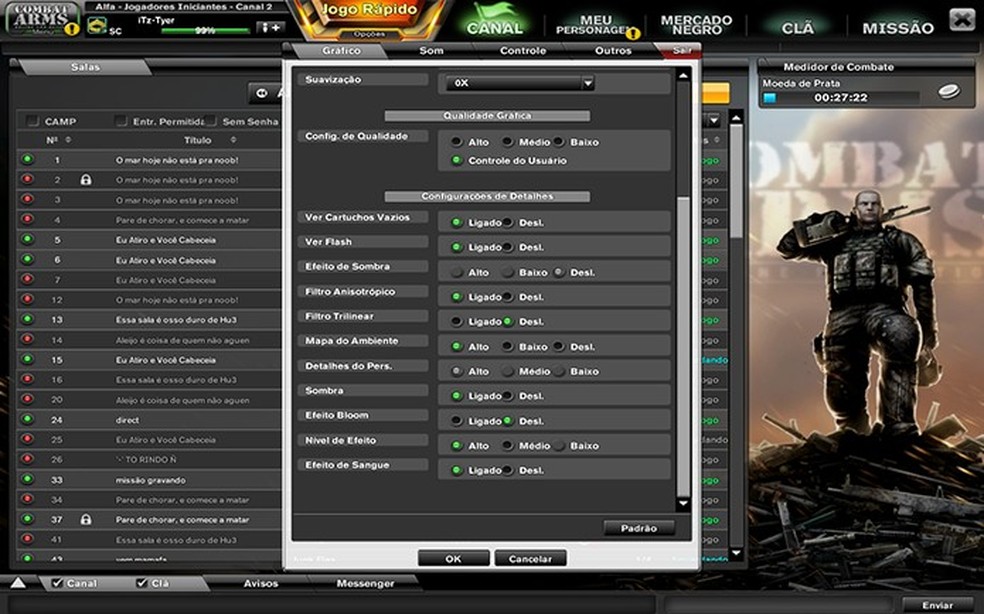Open the Jogo Rápido Opções expander
Image resolution: width=984 pixels, height=614 pixels.
point(369,34)
